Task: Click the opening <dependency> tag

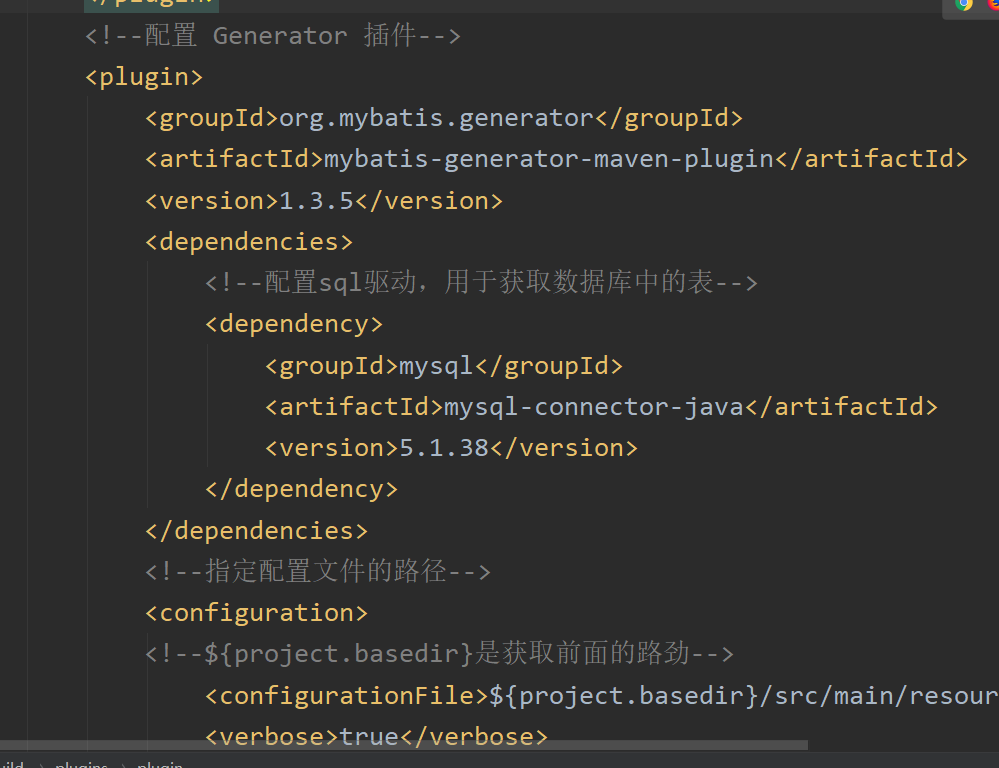Action: point(294,324)
